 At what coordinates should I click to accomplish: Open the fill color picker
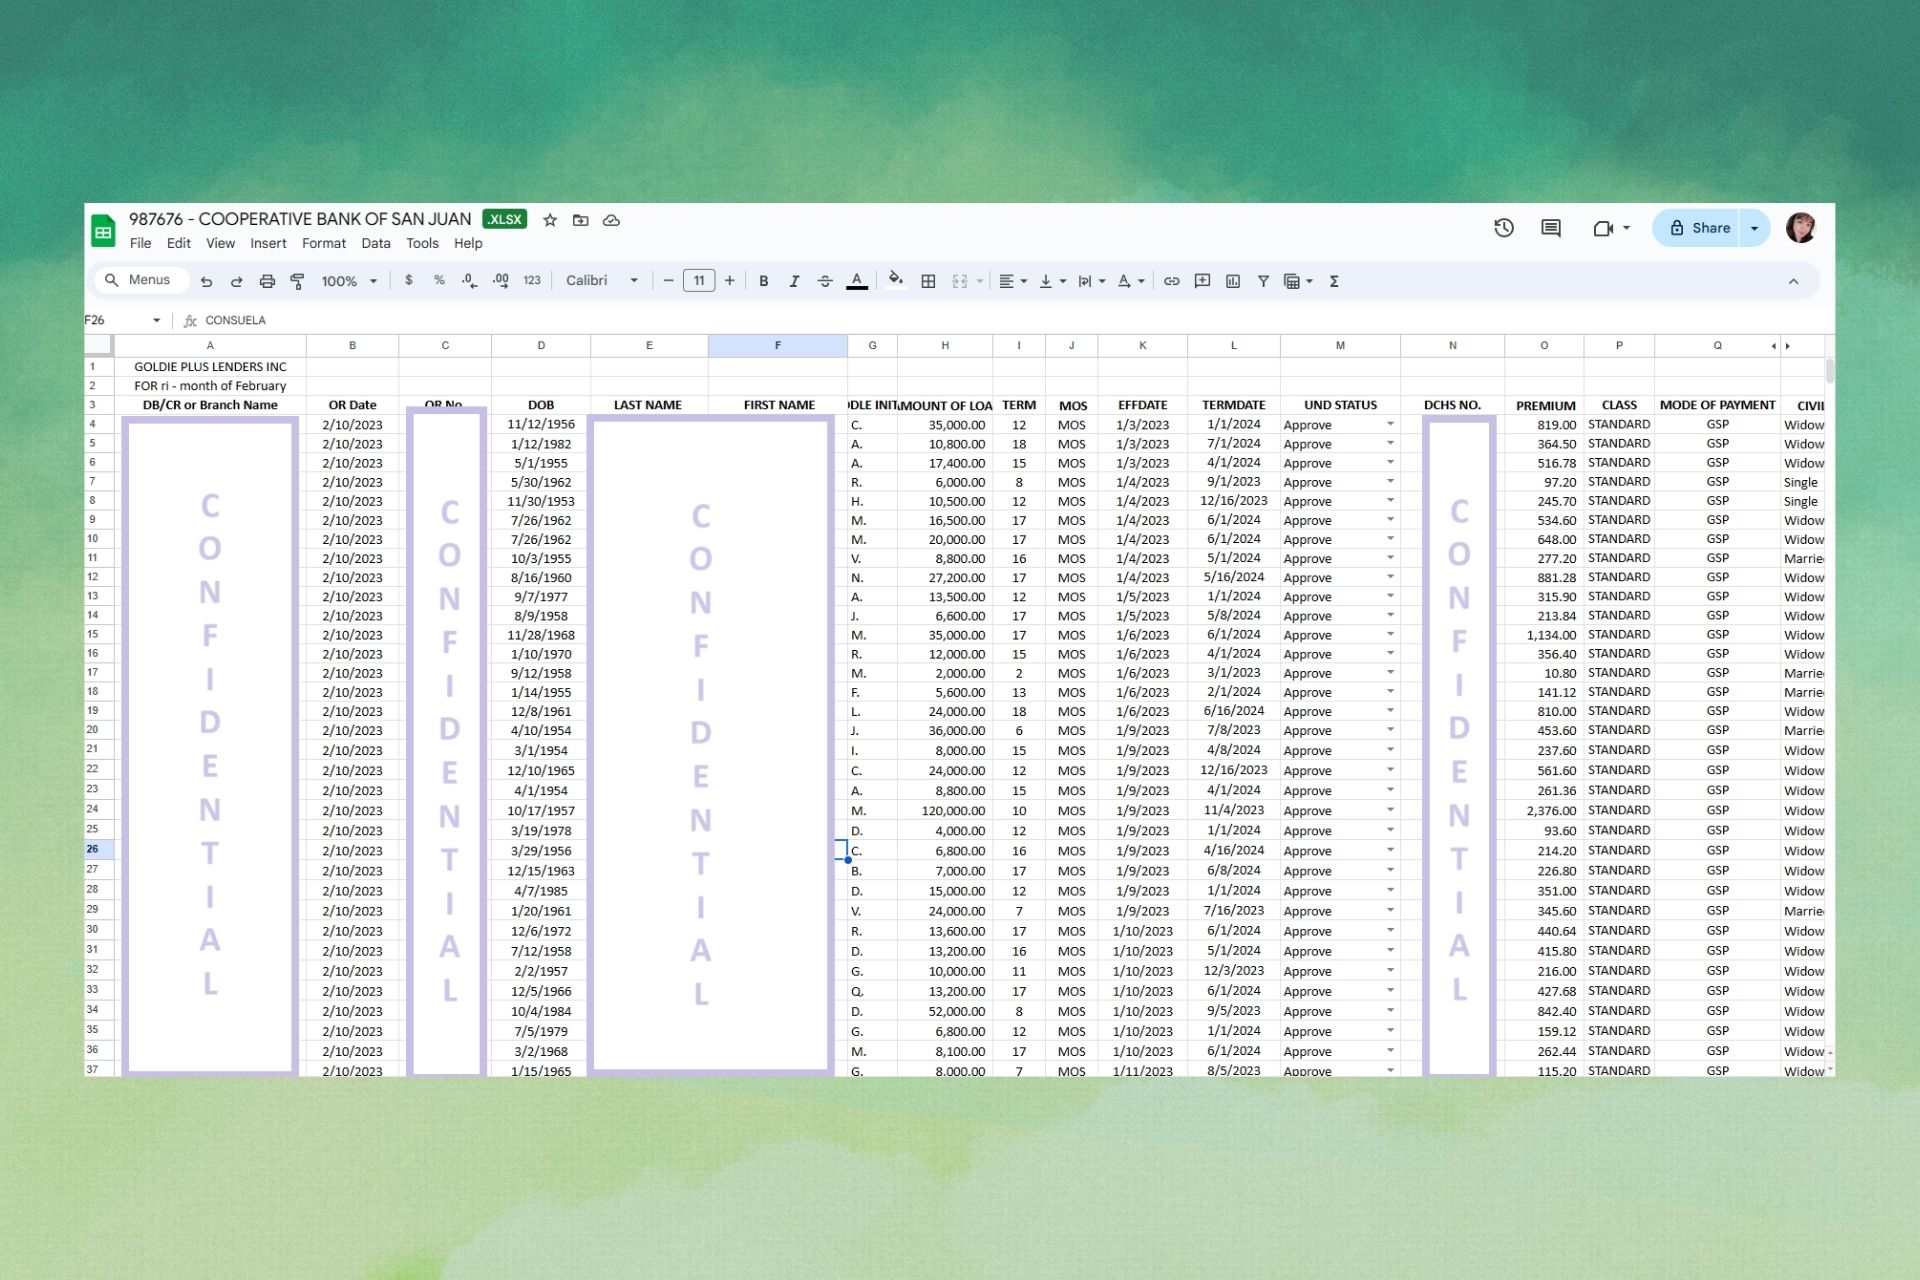[896, 281]
